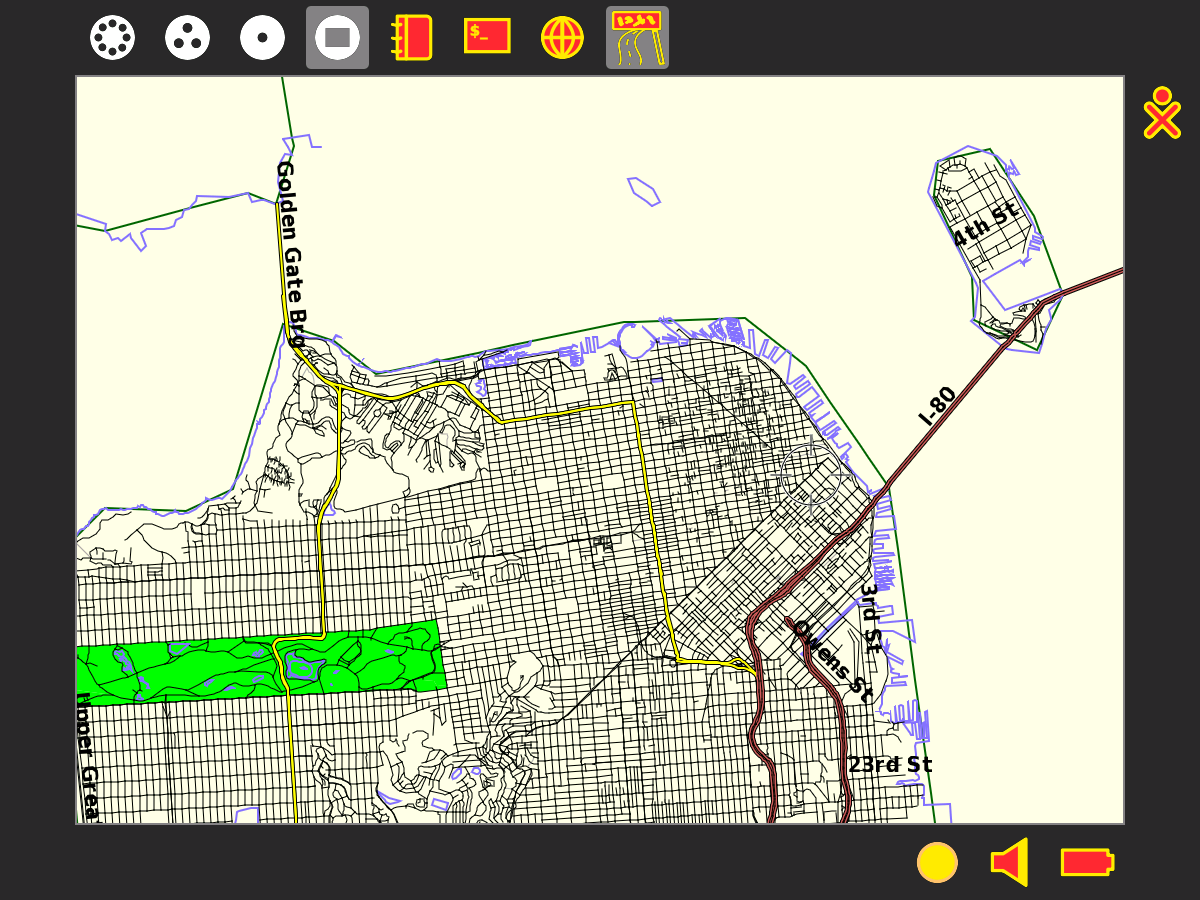1200x900 pixels.
Task: Switch to Group view
Action: (187, 38)
